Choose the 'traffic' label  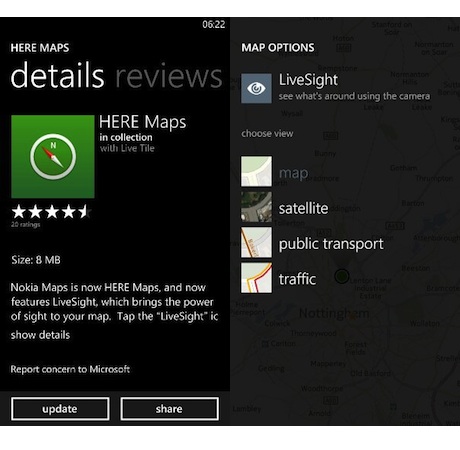pos(297,279)
